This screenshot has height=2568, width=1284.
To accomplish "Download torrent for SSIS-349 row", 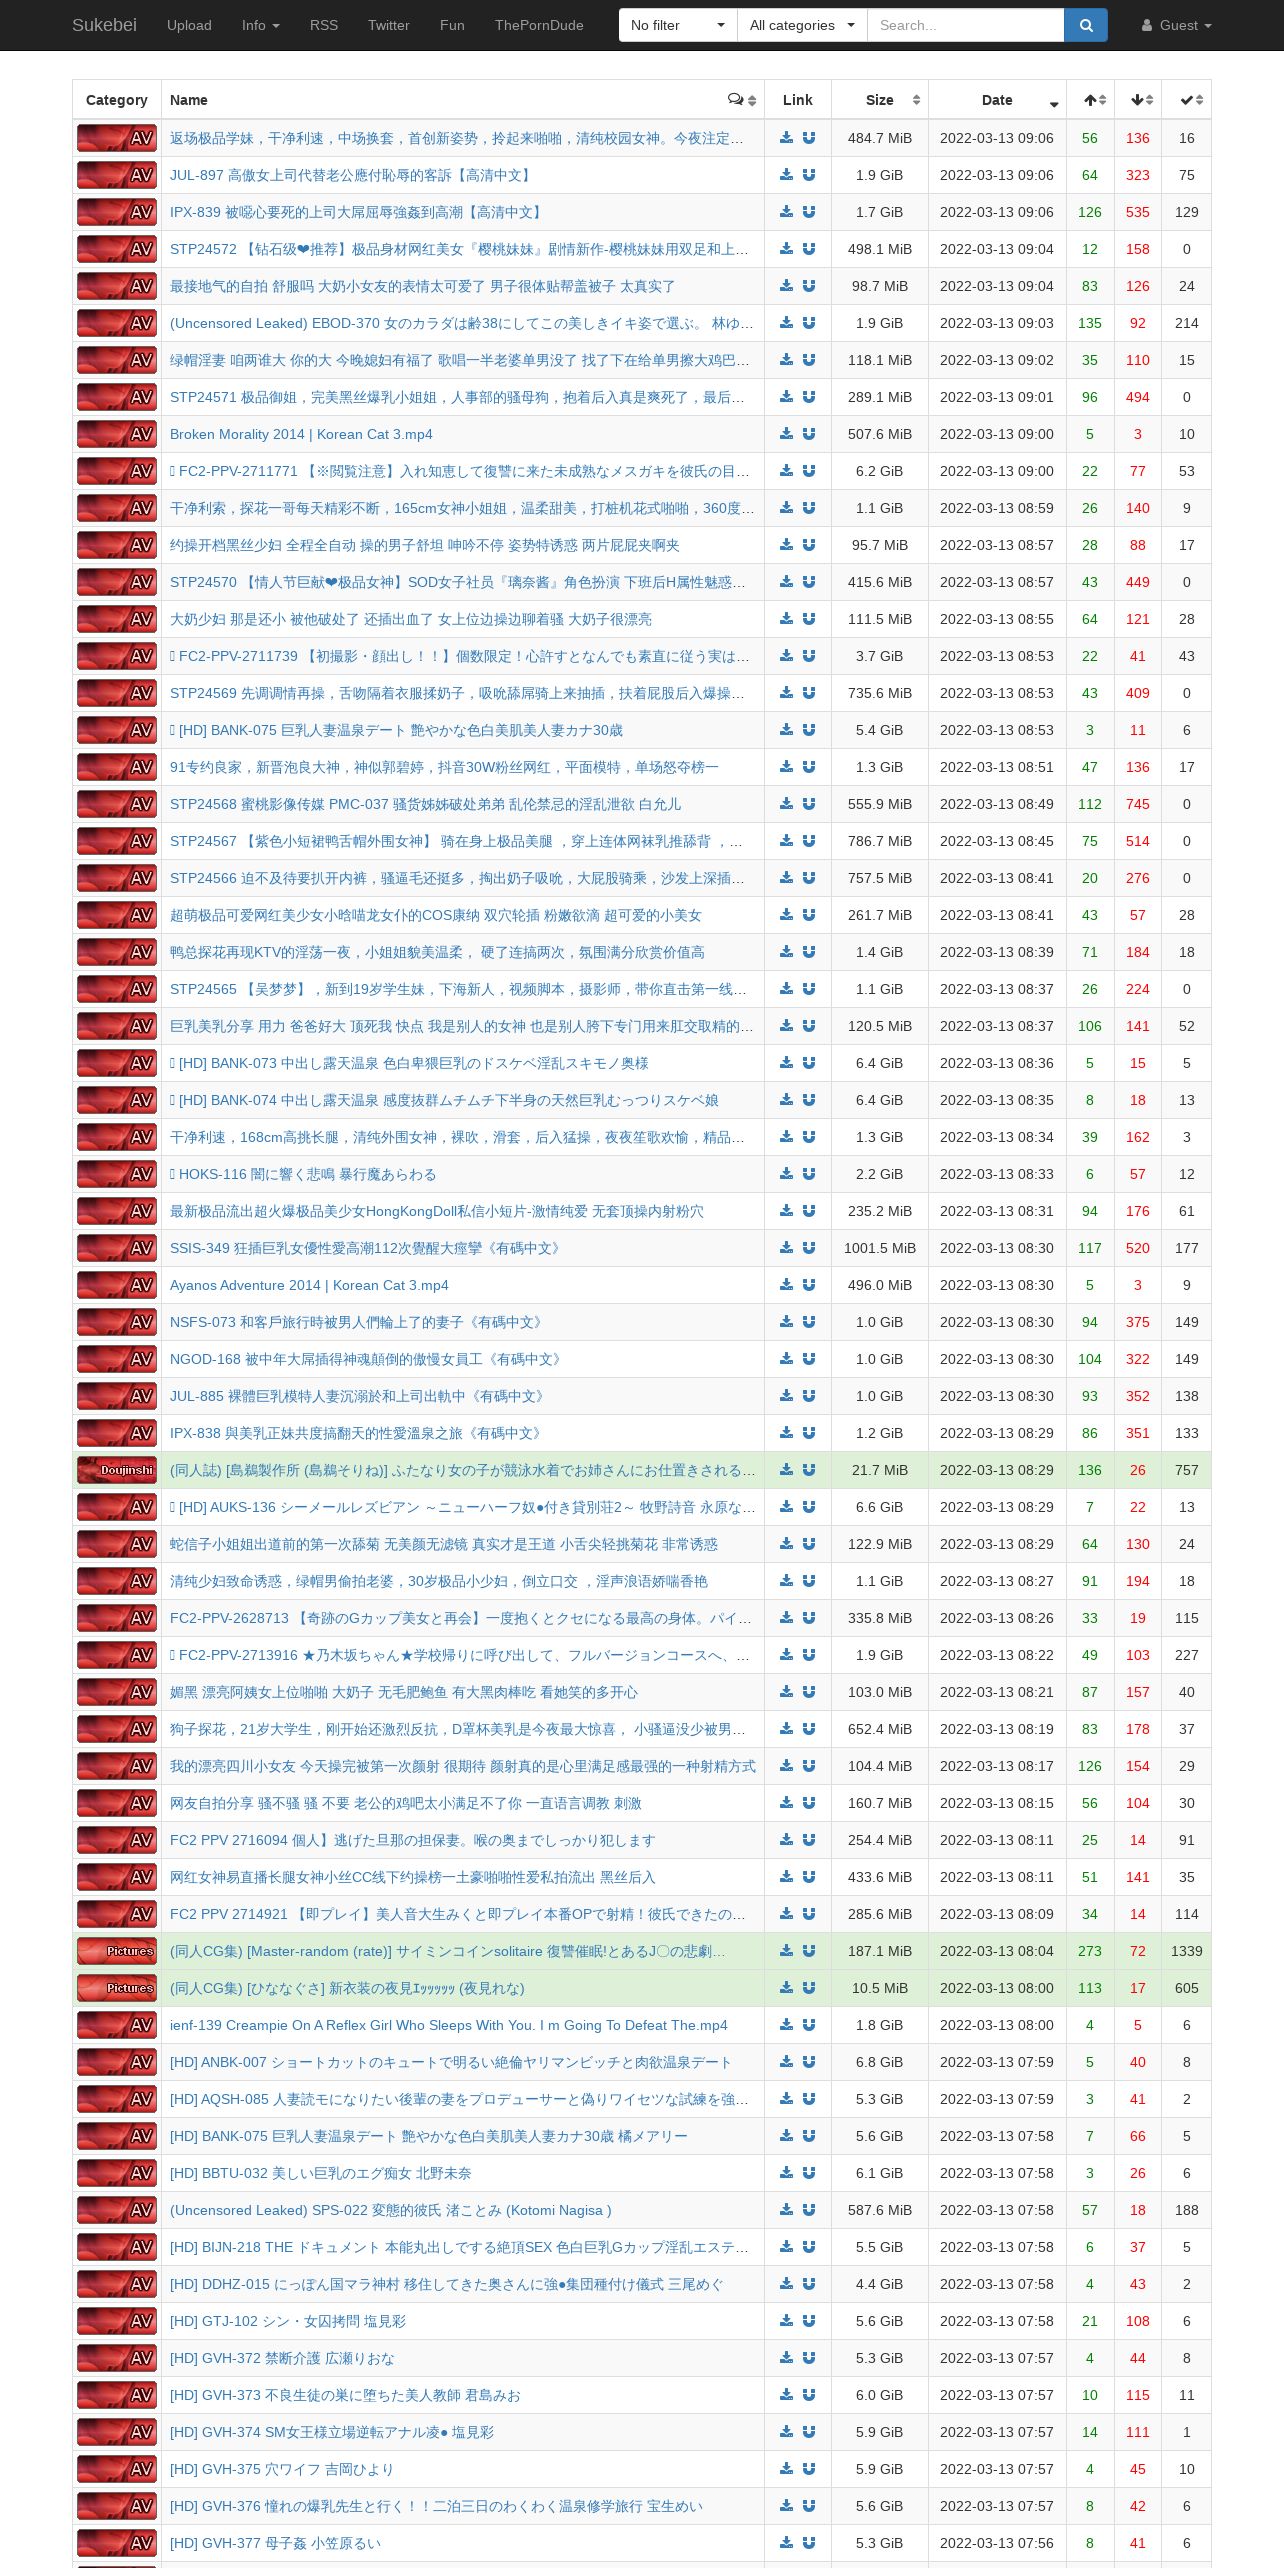I will pyautogui.click(x=787, y=1248).
